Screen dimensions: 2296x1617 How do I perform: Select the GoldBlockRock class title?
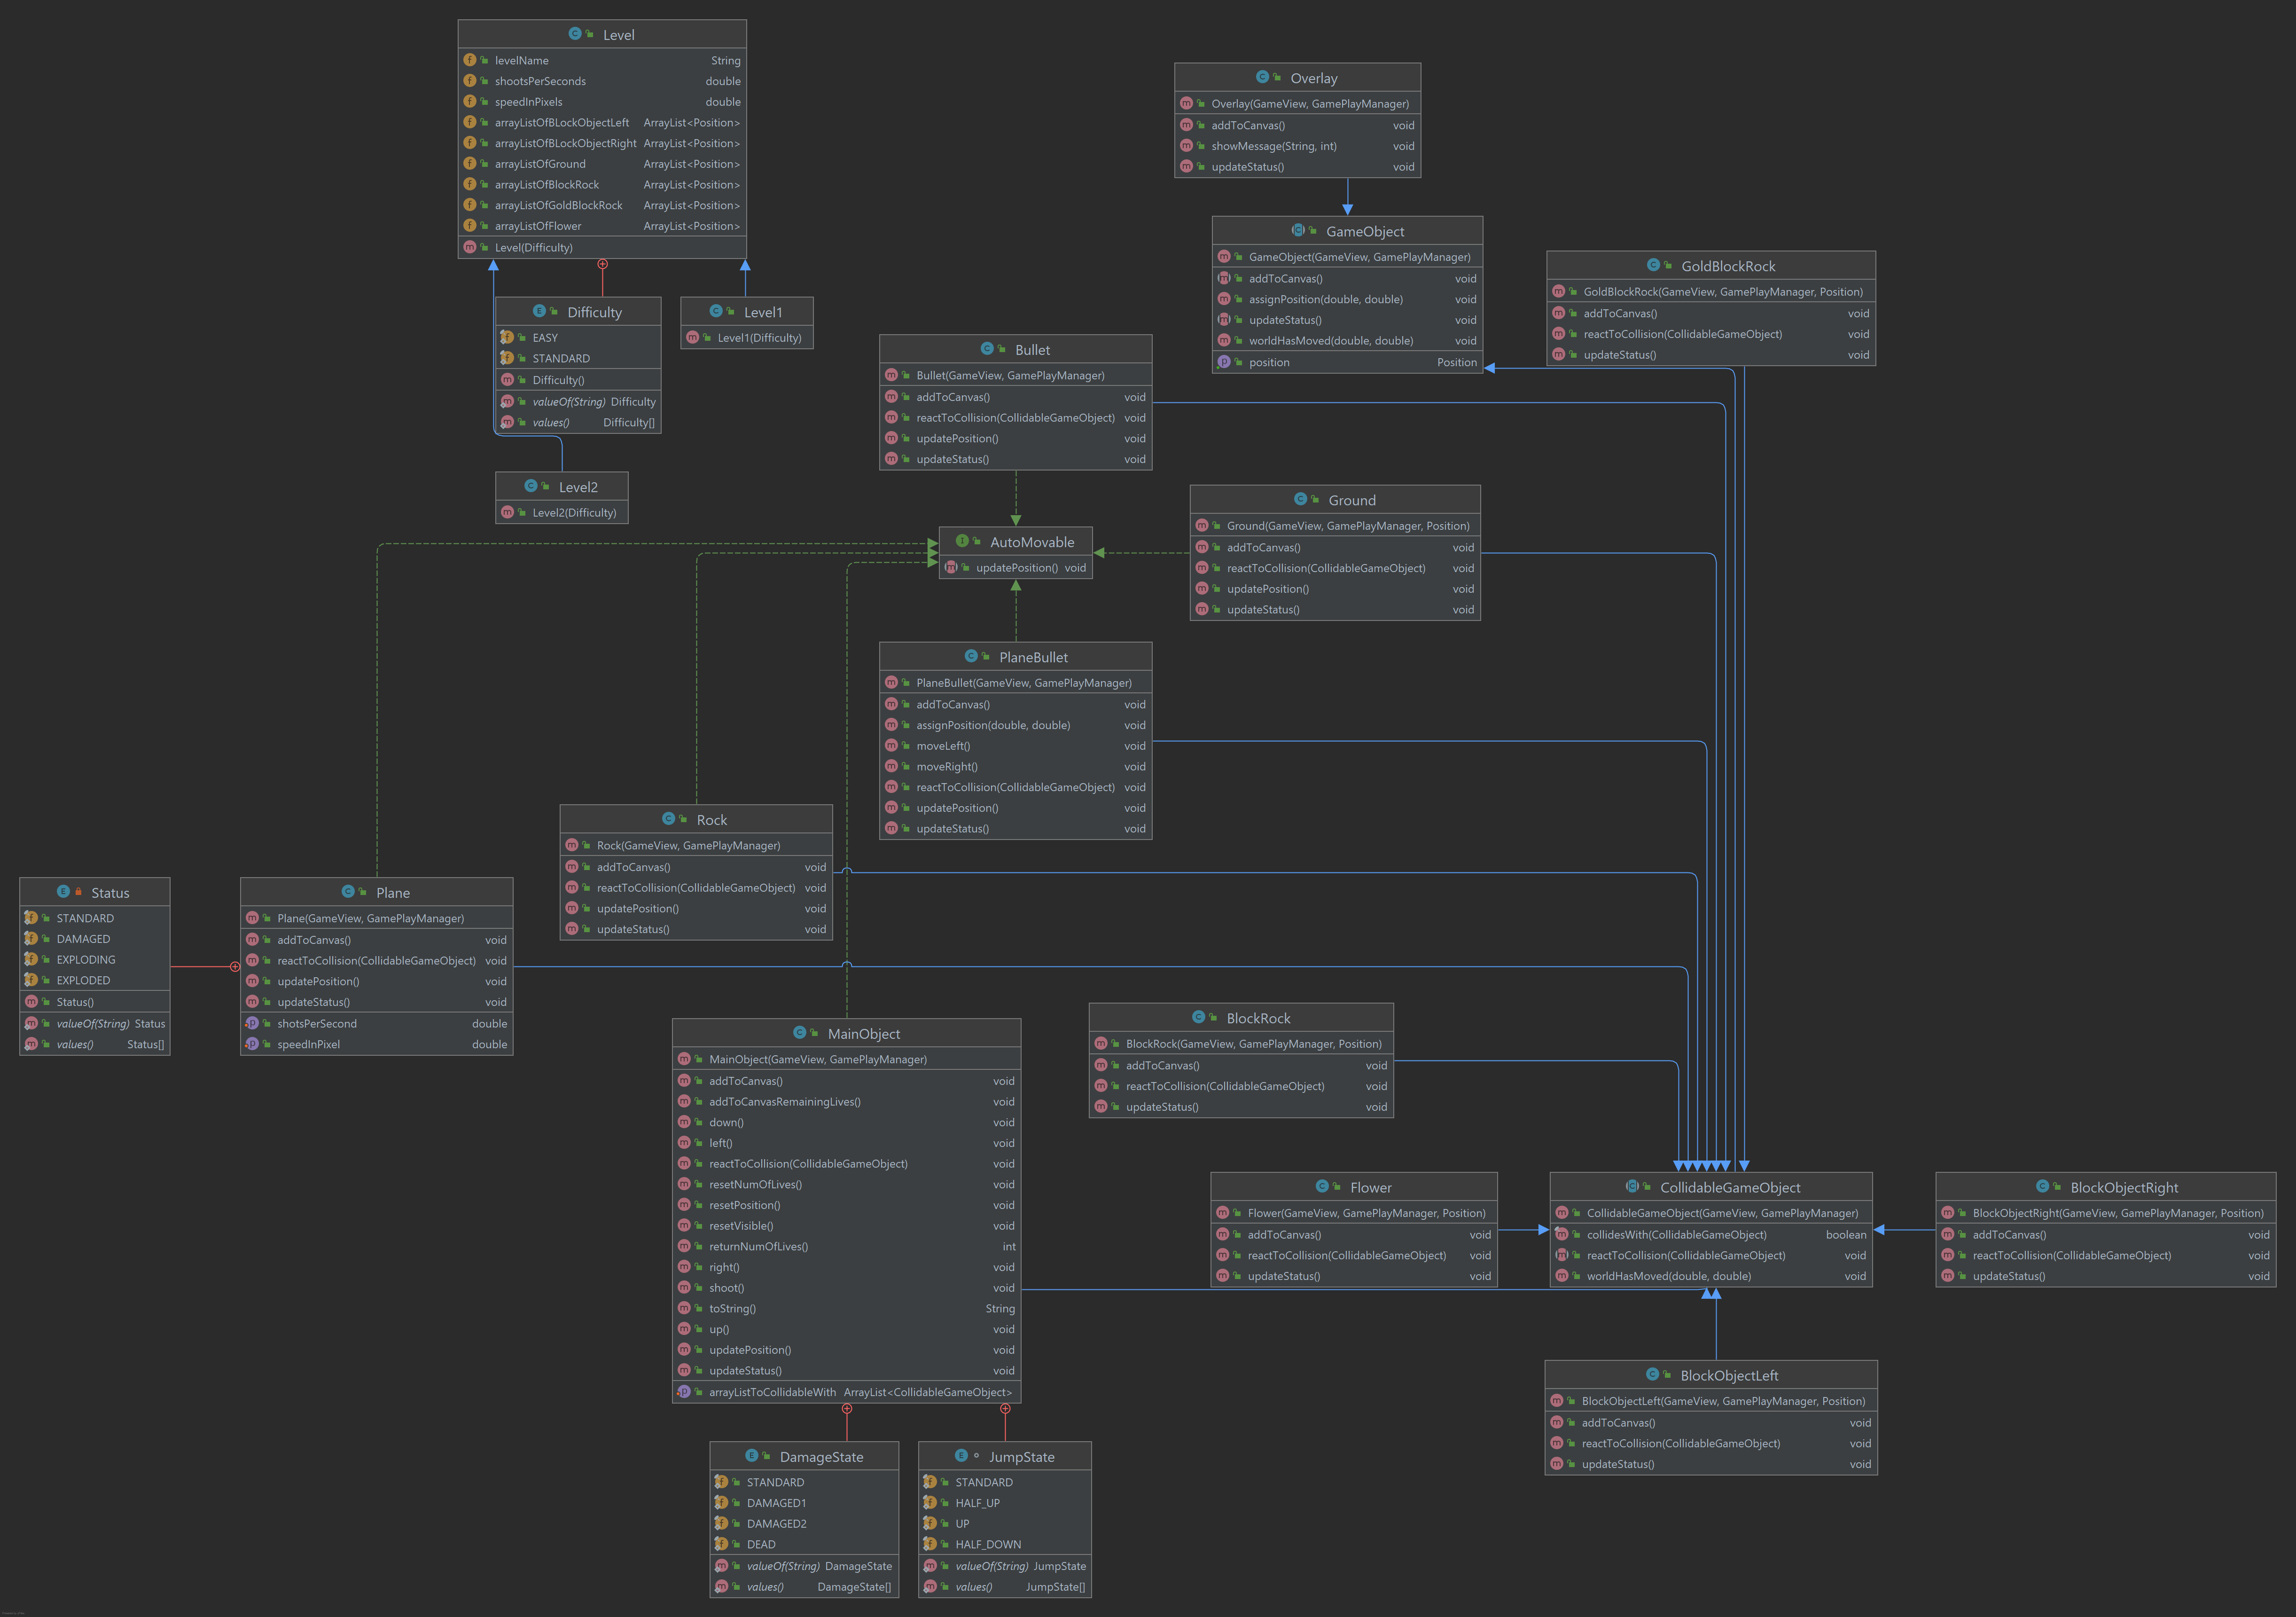[1729, 265]
